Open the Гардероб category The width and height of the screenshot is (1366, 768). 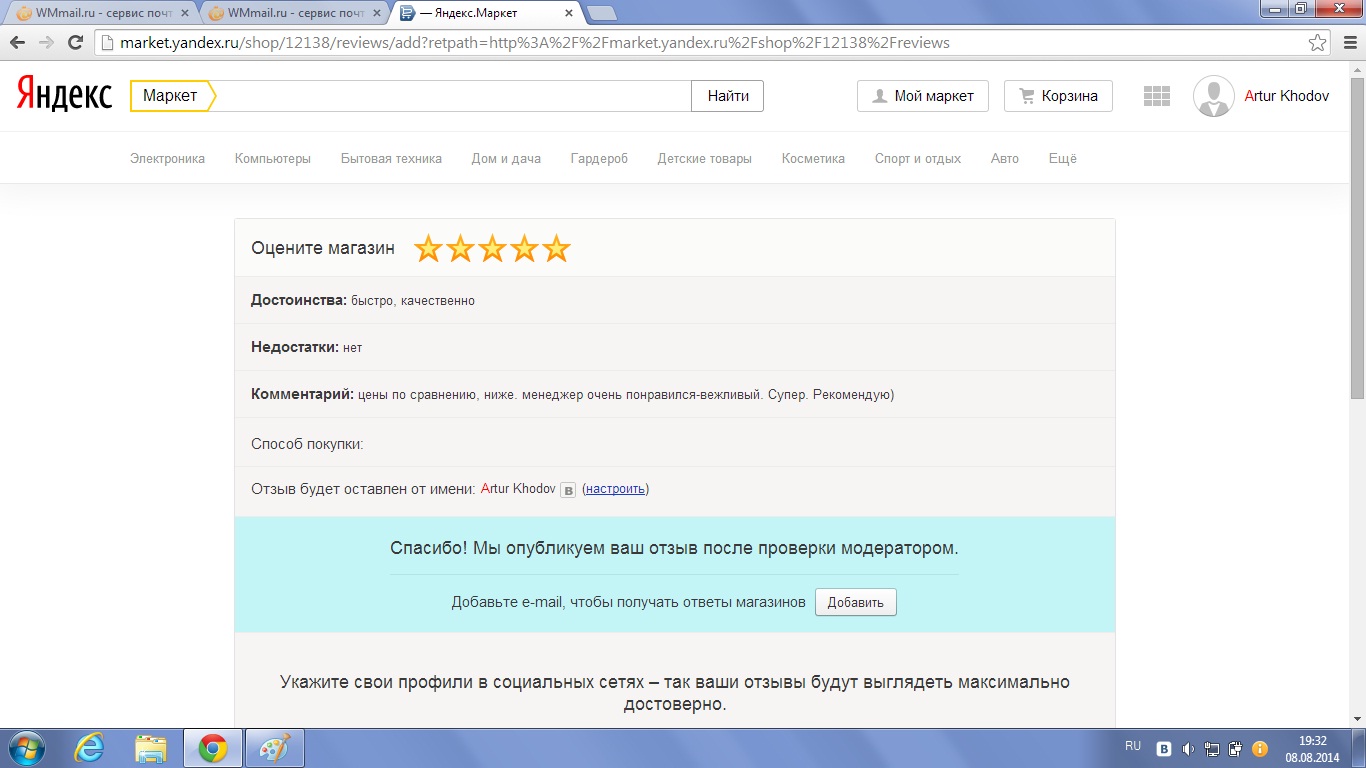tap(599, 158)
